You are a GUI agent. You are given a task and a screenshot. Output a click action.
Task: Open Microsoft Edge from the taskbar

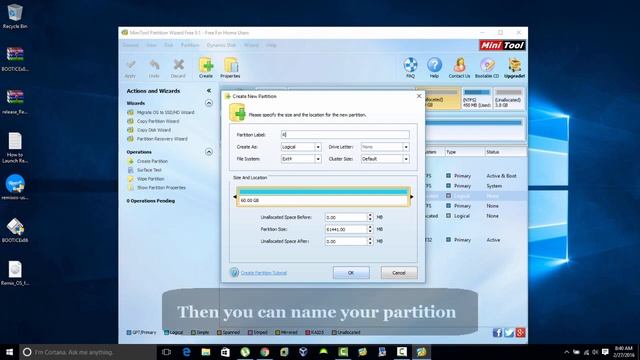pos(186,352)
